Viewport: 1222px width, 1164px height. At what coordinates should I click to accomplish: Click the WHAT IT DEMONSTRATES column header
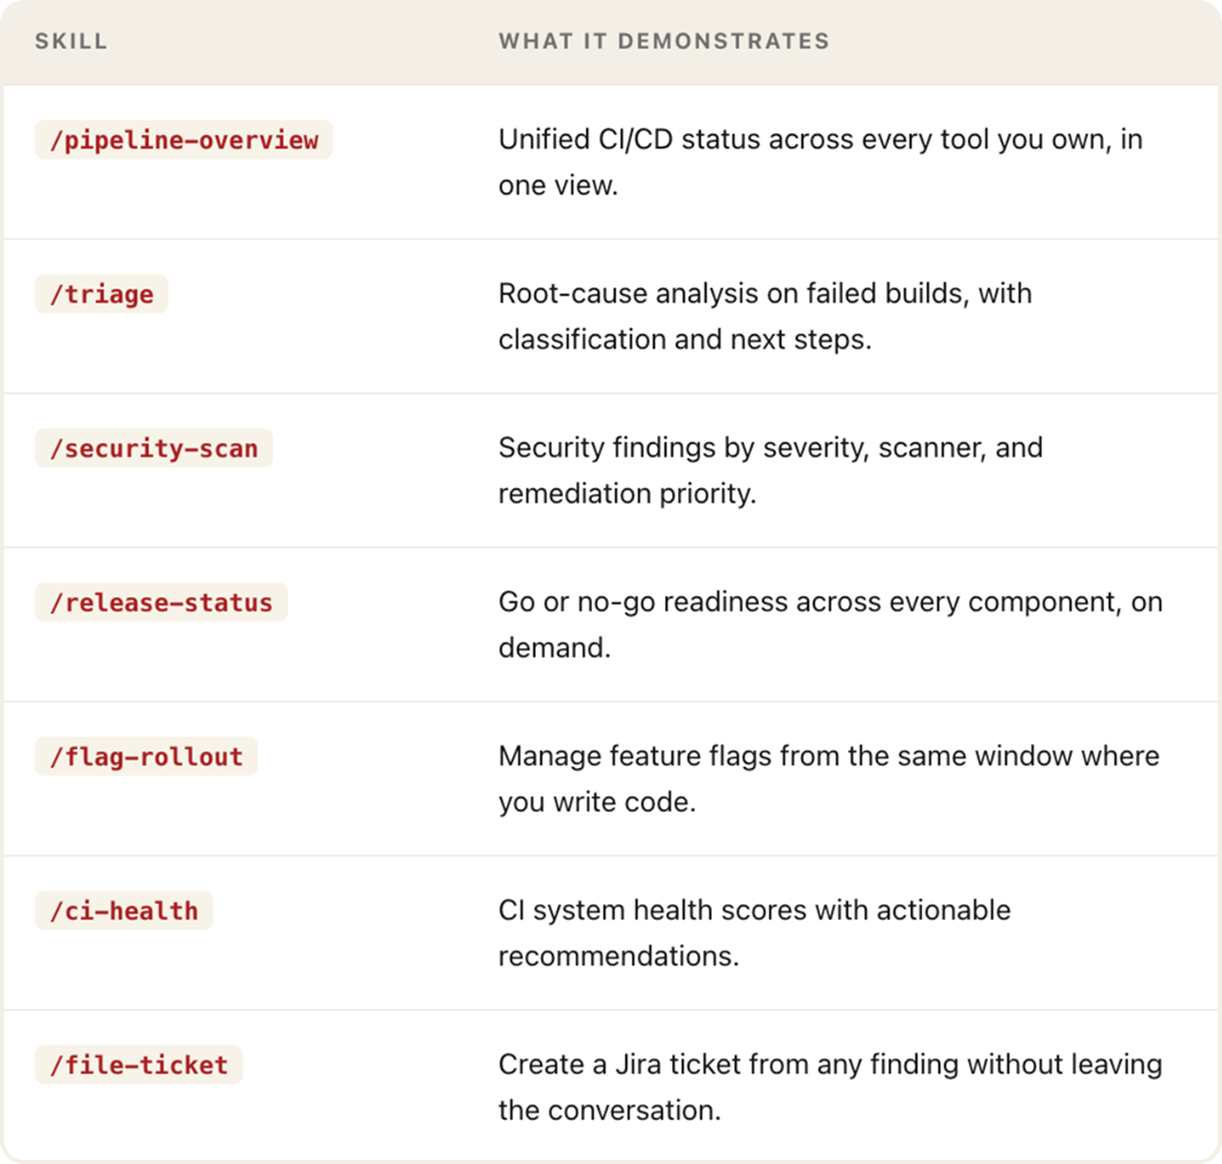[664, 41]
